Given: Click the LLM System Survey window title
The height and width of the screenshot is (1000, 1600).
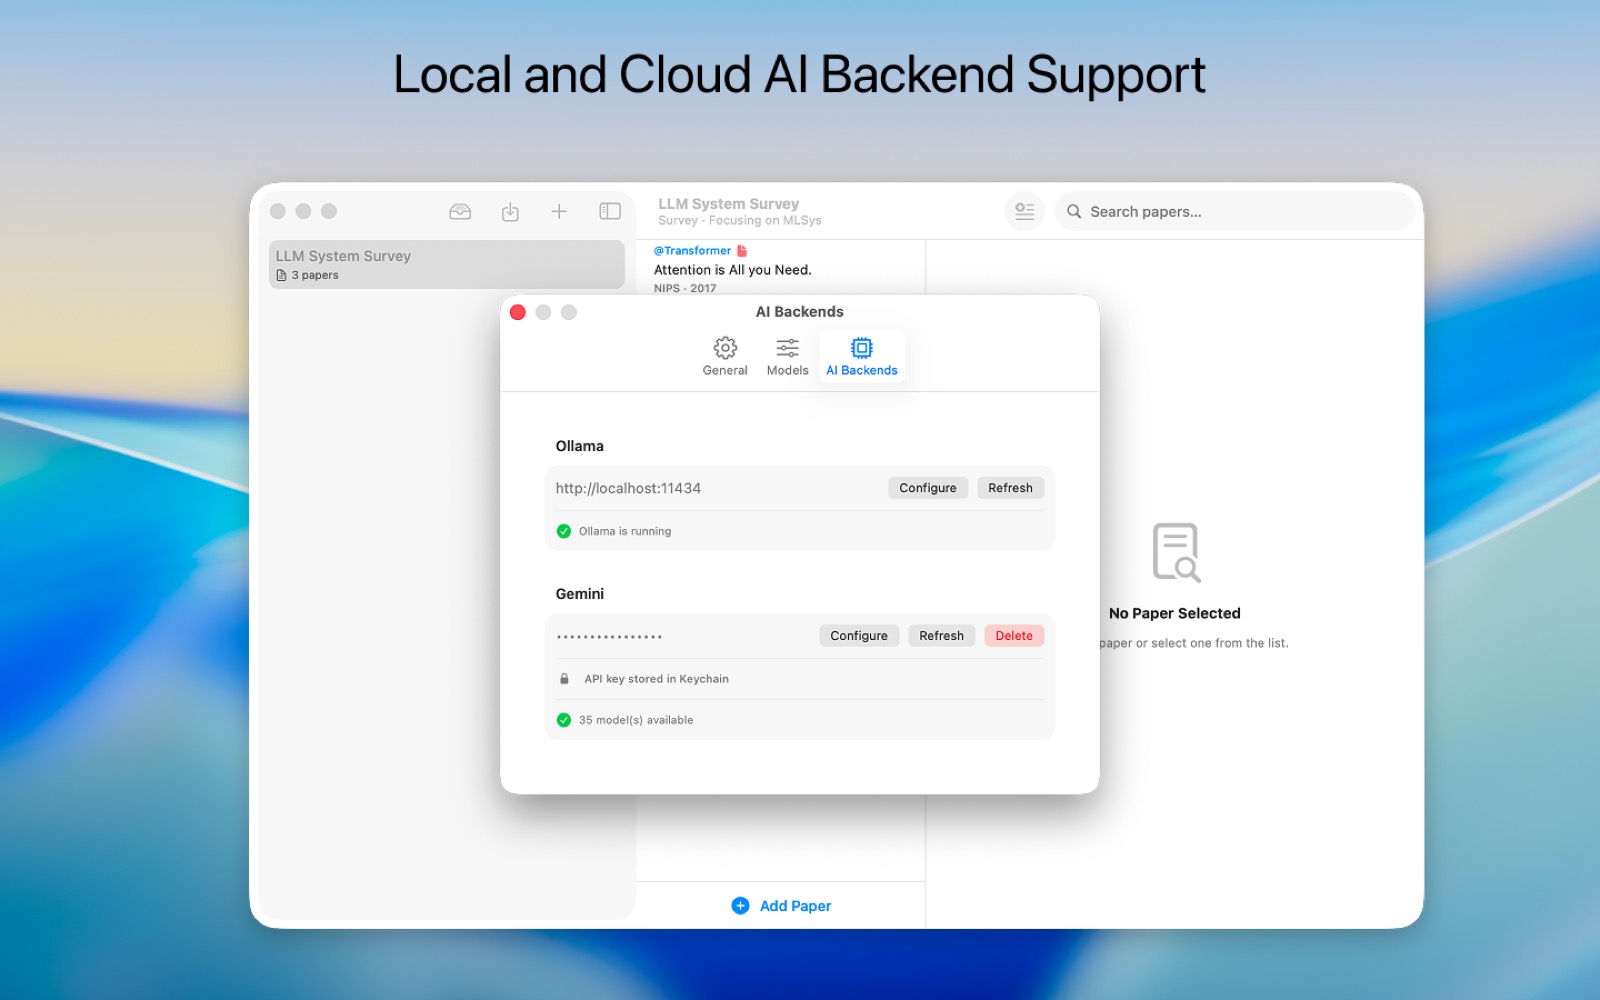Looking at the screenshot, I should point(729,204).
